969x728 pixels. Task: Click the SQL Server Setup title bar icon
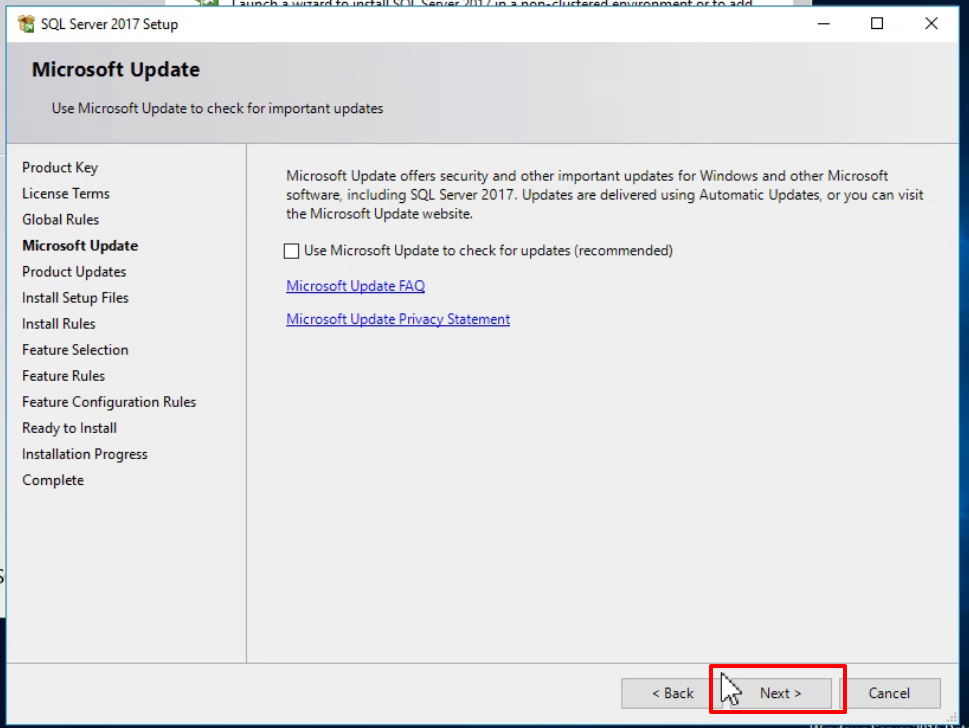(27, 24)
